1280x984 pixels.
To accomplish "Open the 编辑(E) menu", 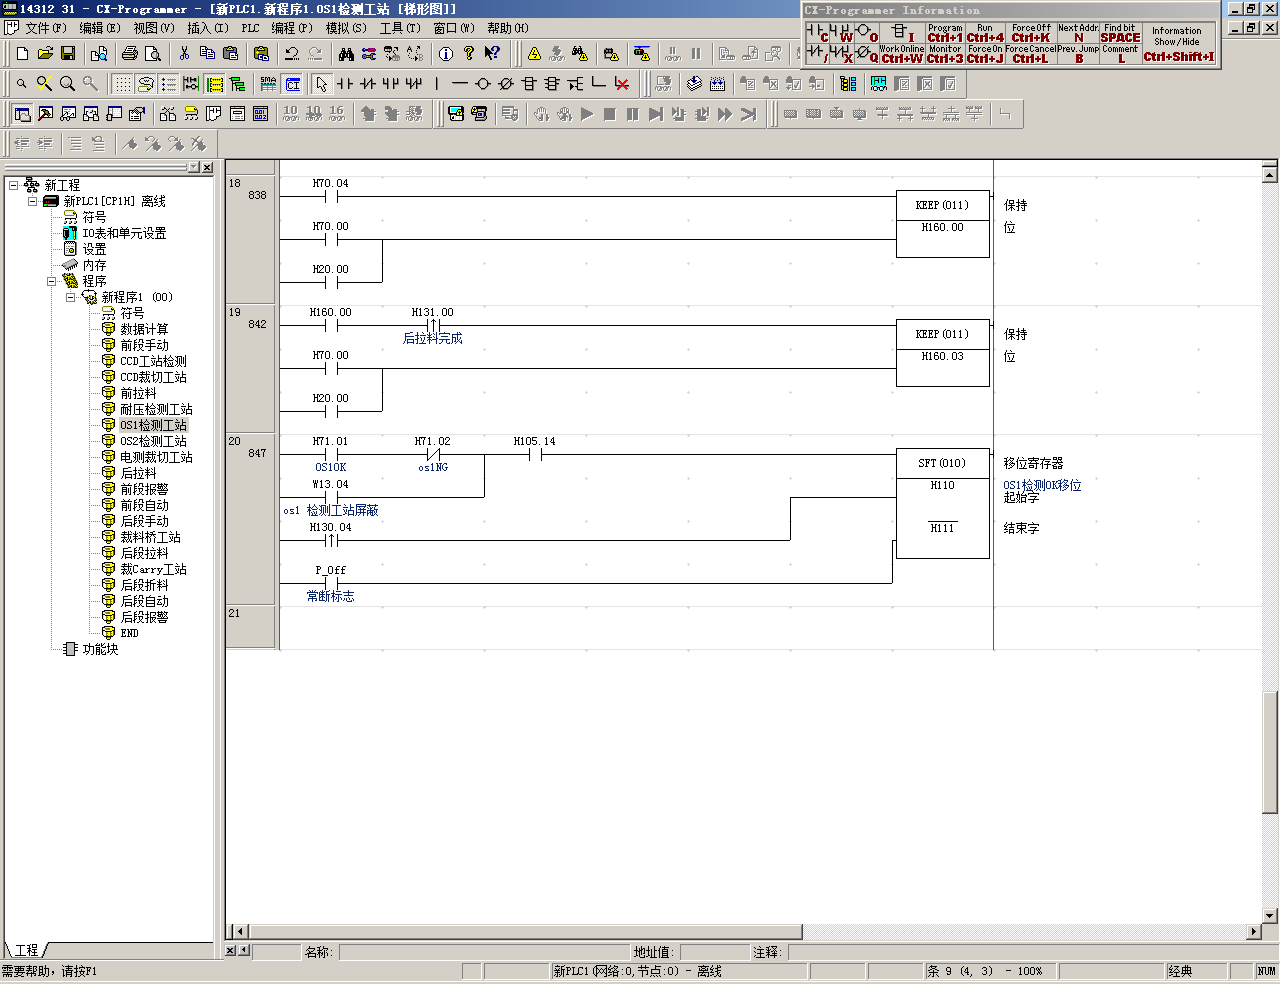I will click(99, 28).
